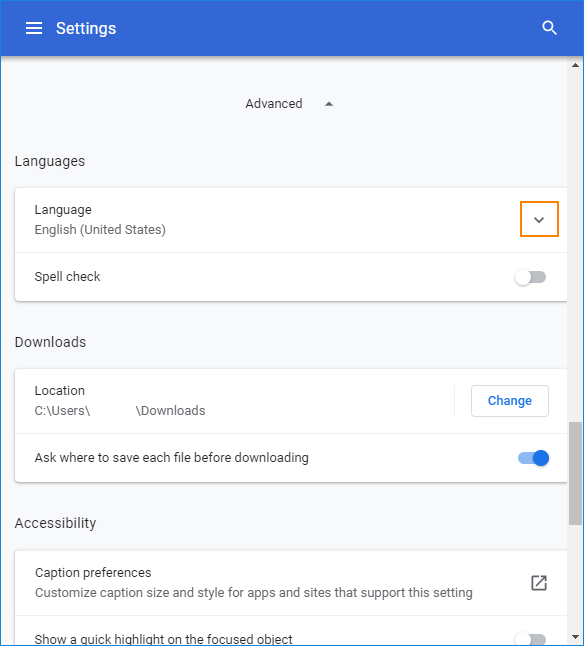
Task: Click the Spell check label
Action: [68, 276]
